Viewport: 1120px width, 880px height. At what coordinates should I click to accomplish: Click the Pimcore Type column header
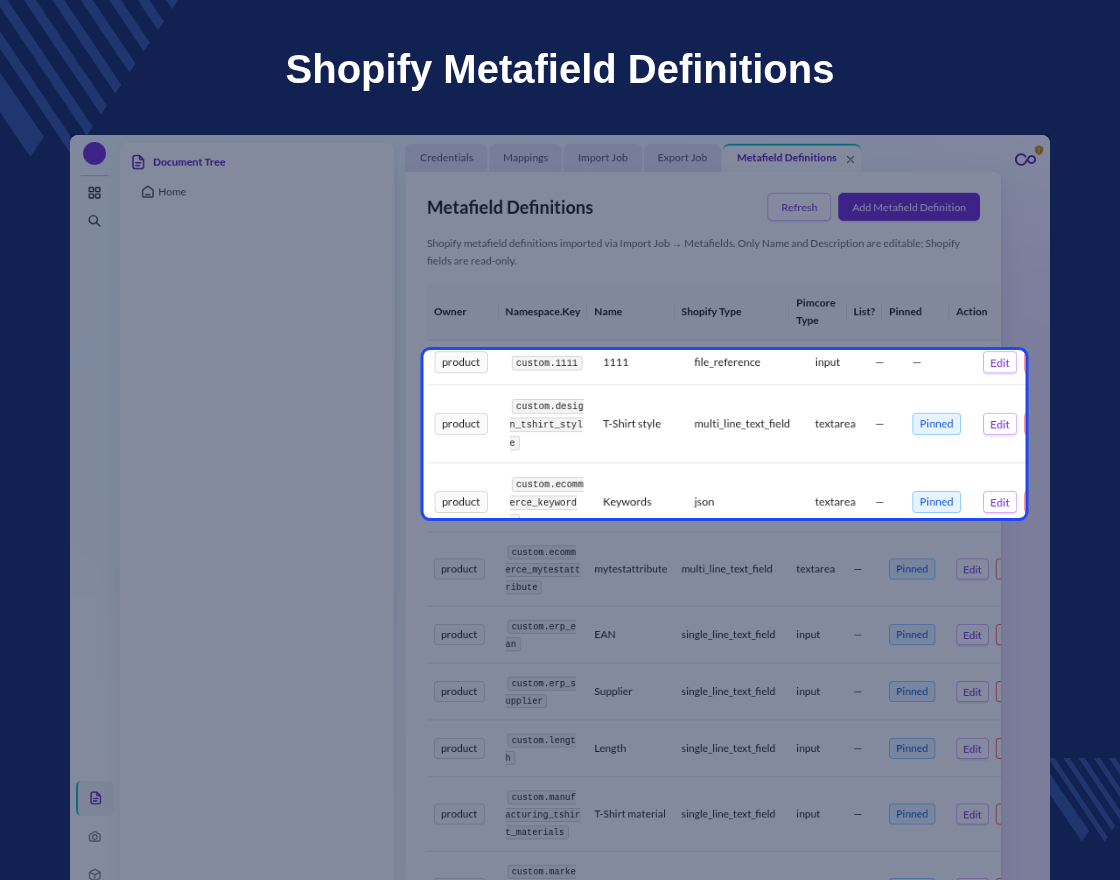[816, 311]
